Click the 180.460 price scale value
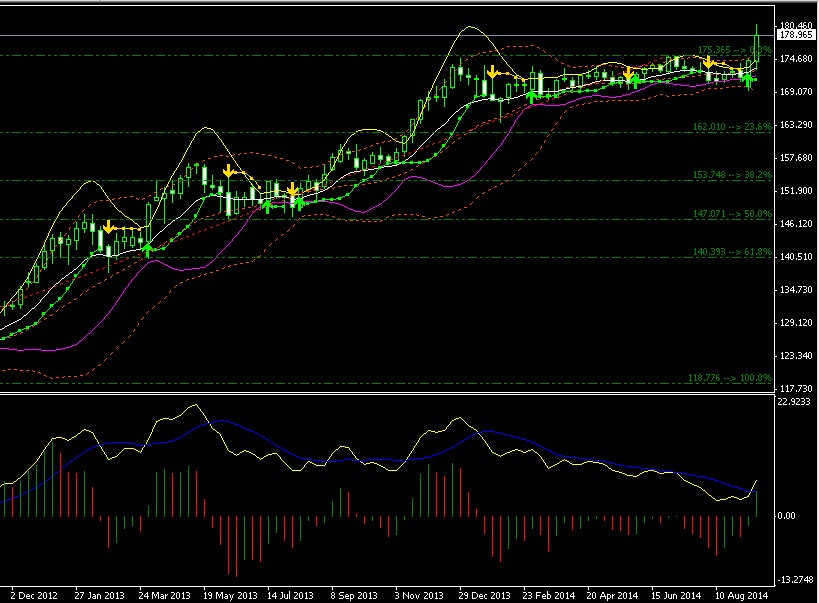This screenshot has width=819, height=603. 796,25
